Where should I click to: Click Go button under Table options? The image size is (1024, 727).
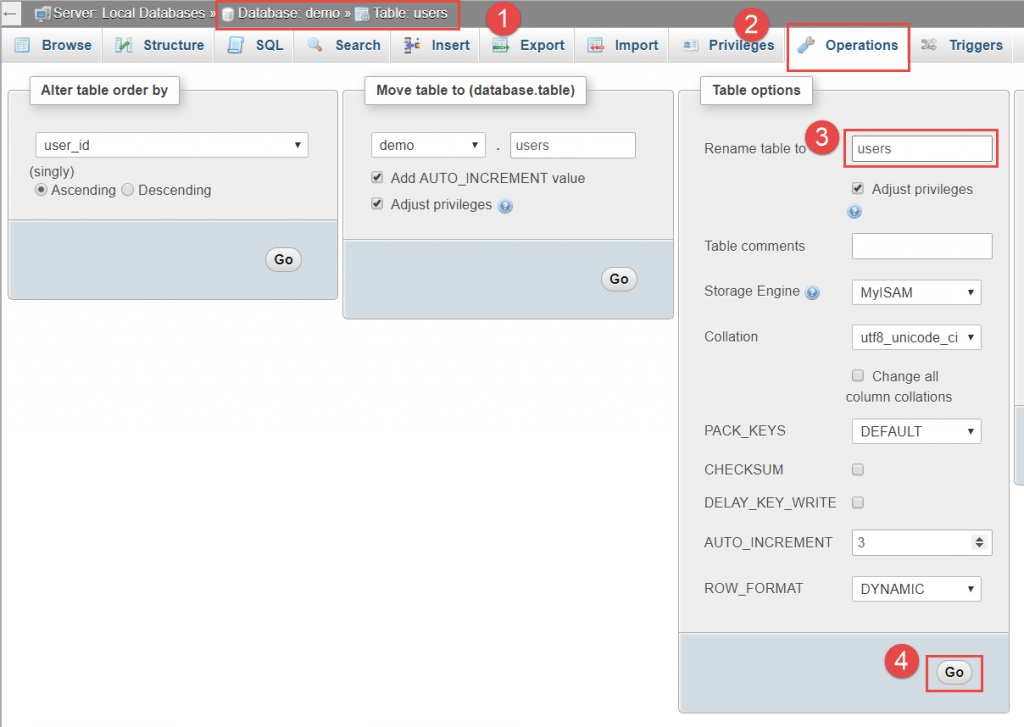(x=954, y=672)
